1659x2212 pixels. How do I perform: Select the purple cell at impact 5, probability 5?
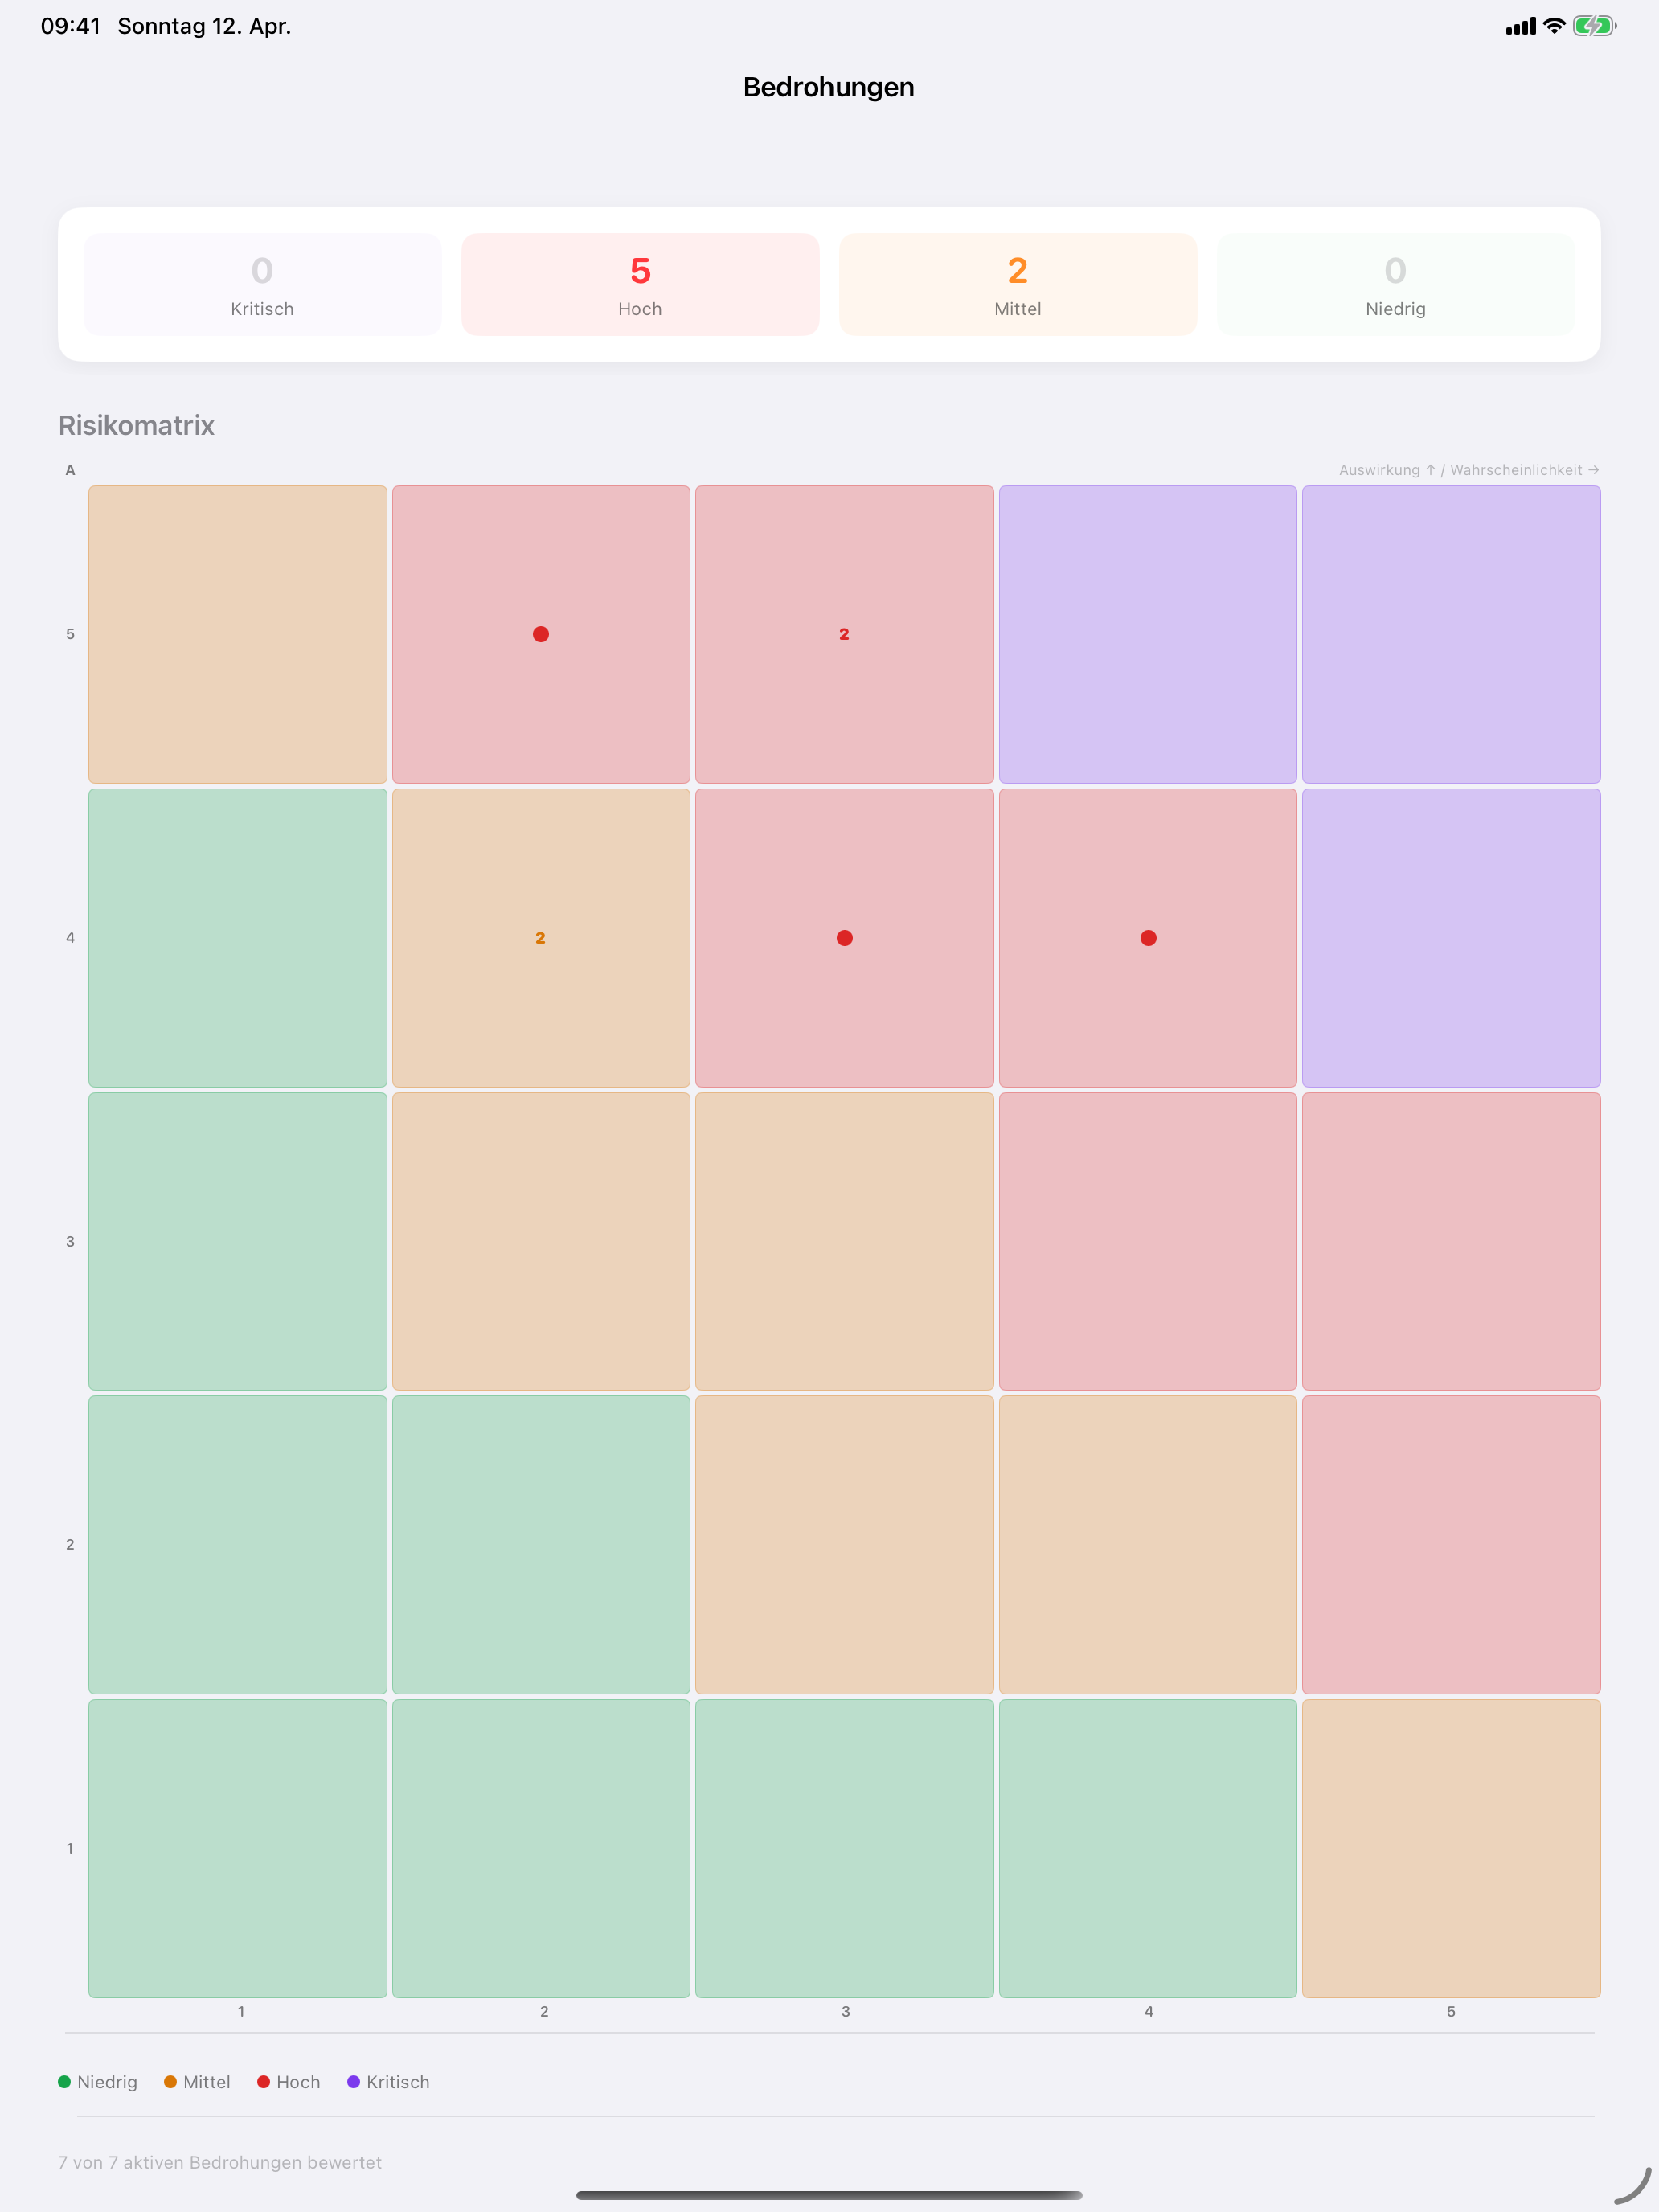click(1450, 634)
